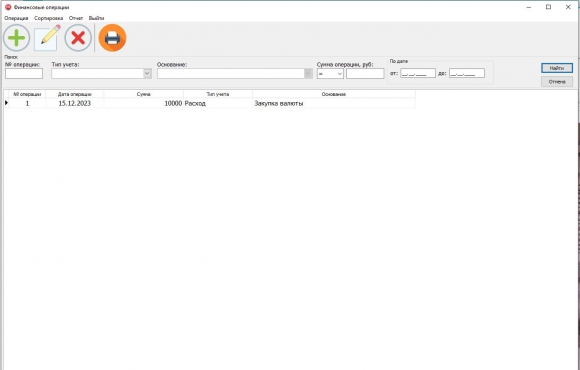Click the date 'до' input field
Viewport: 580px width, 370px height.
467,73
